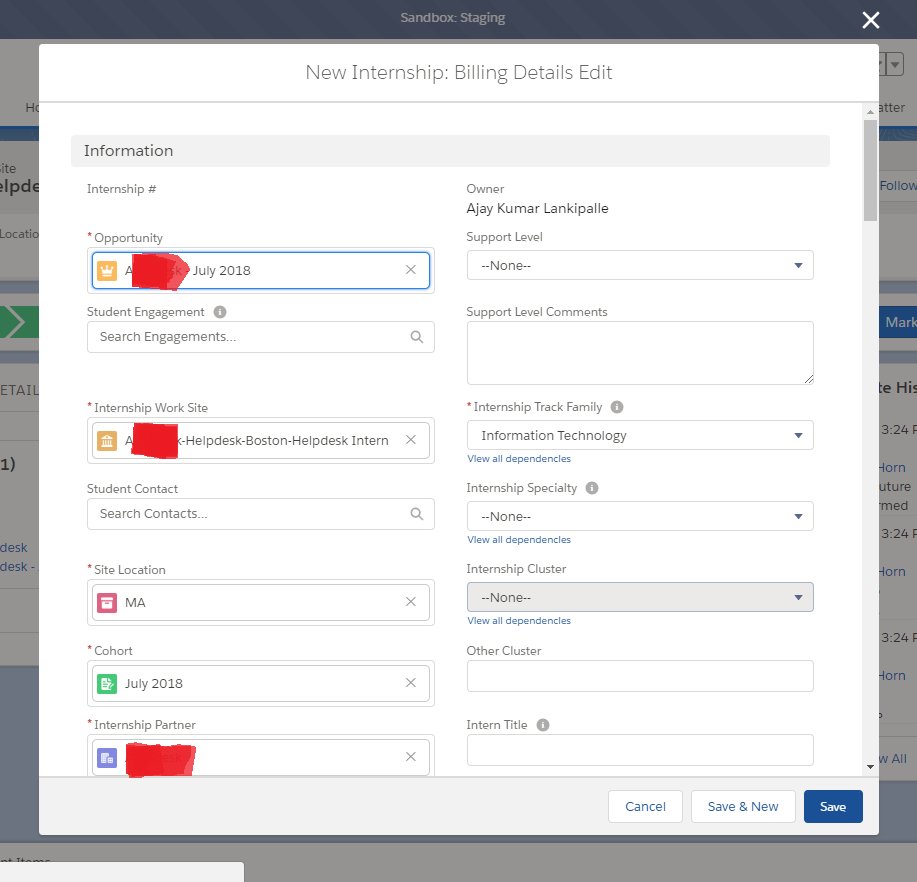917x882 pixels.
Task: Click the Search Contacts input field
Action: [x=260, y=514]
